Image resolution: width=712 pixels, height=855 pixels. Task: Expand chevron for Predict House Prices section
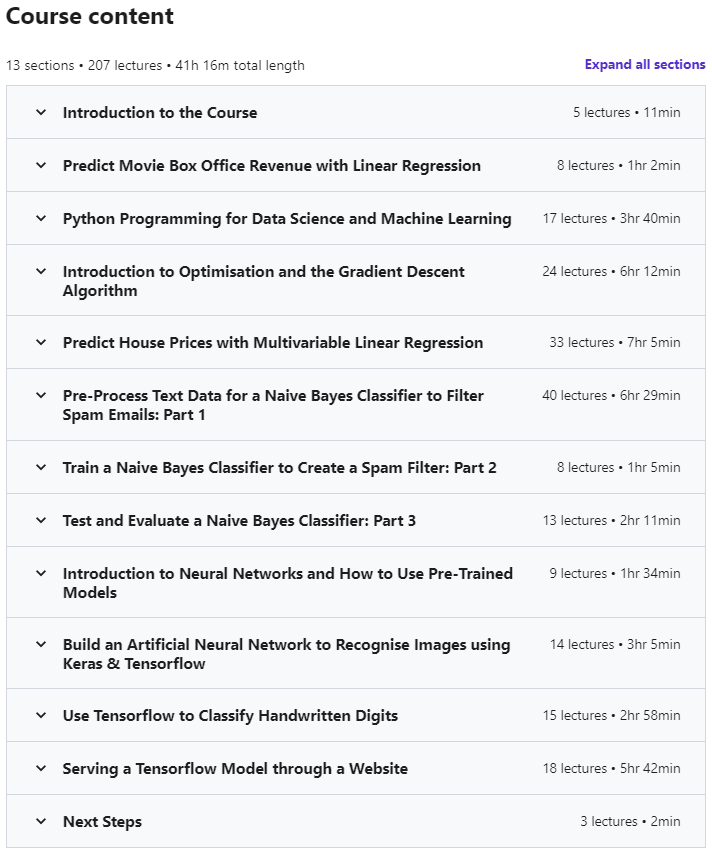pos(41,343)
